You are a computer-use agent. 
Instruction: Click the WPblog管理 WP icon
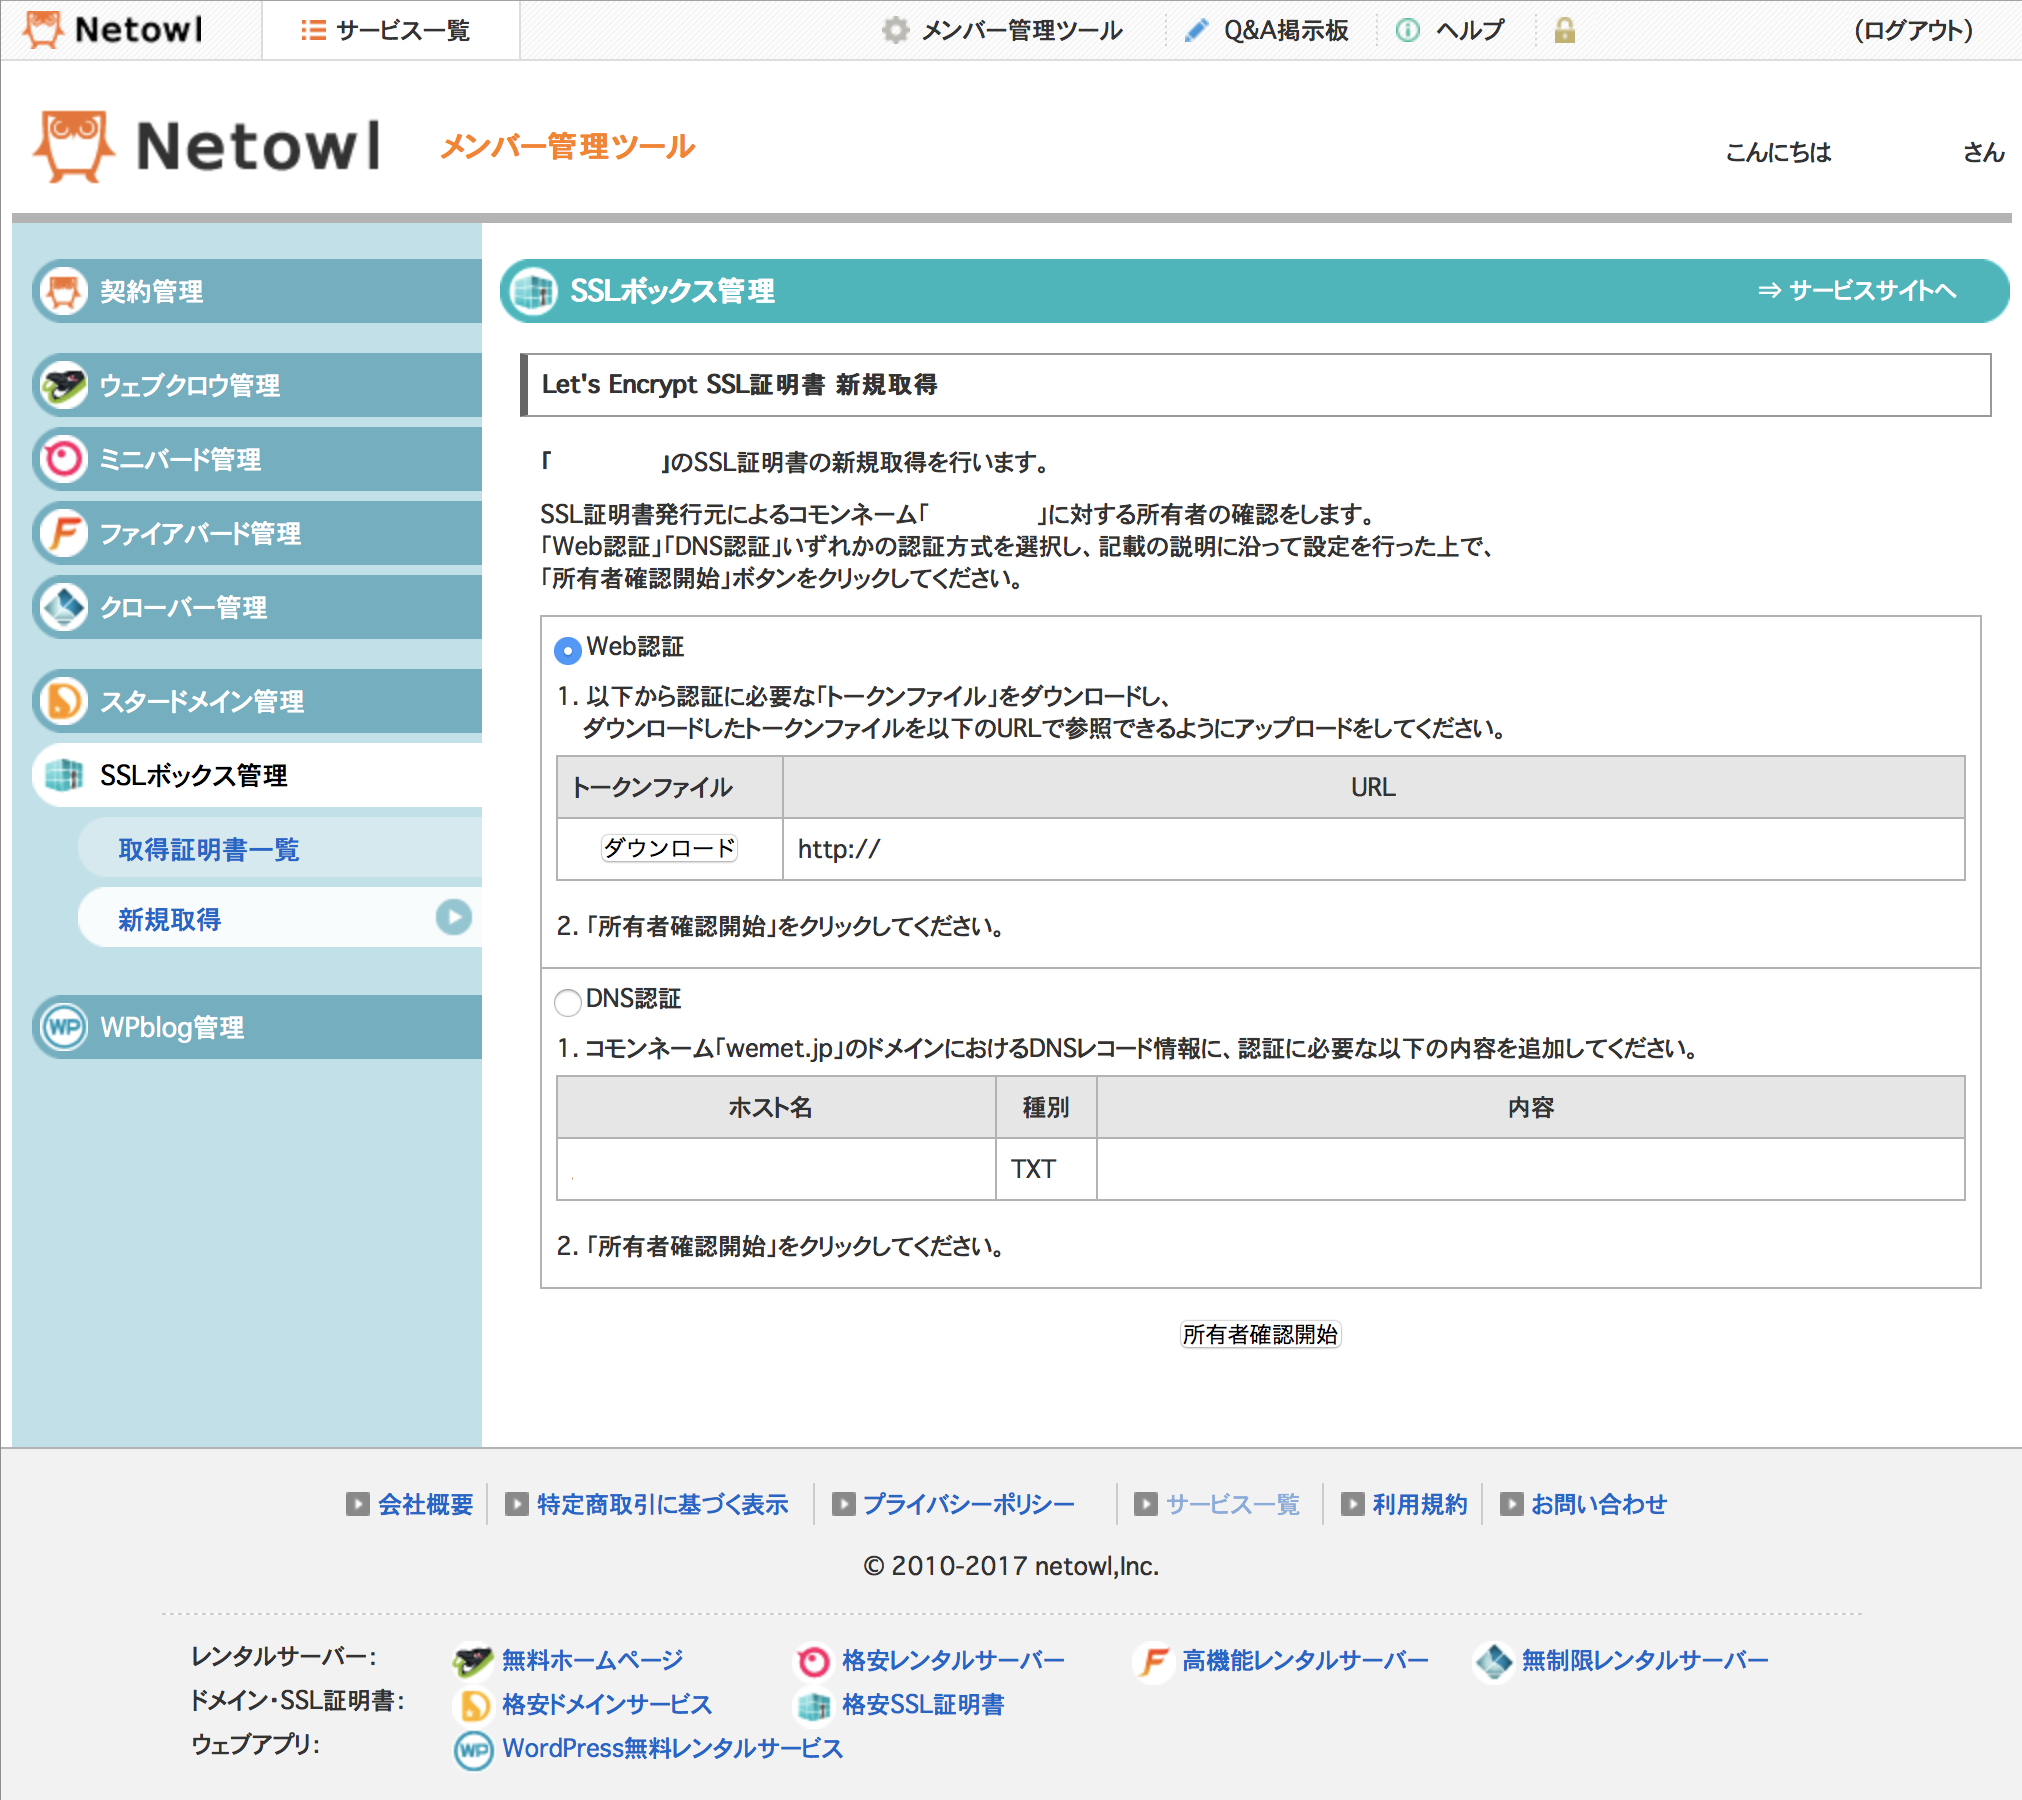[x=65, y=1027]
